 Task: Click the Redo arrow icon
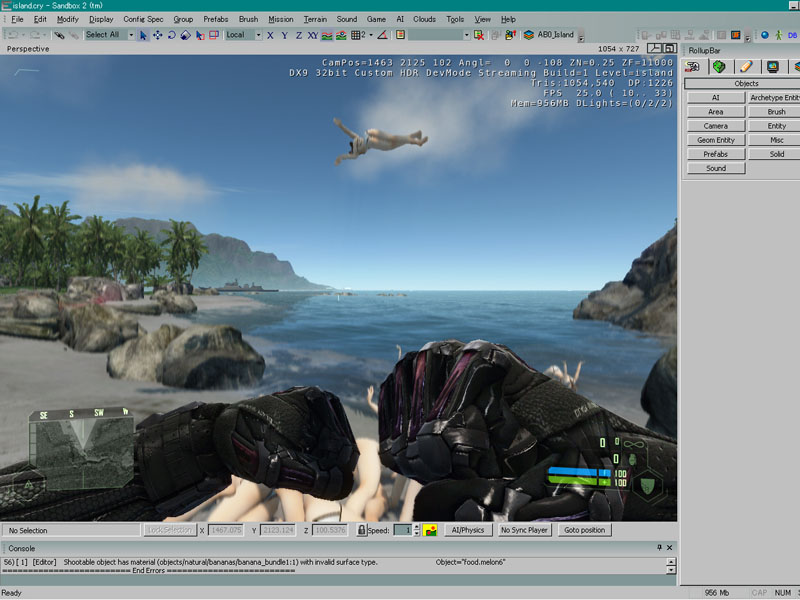(x=35, y=35)
